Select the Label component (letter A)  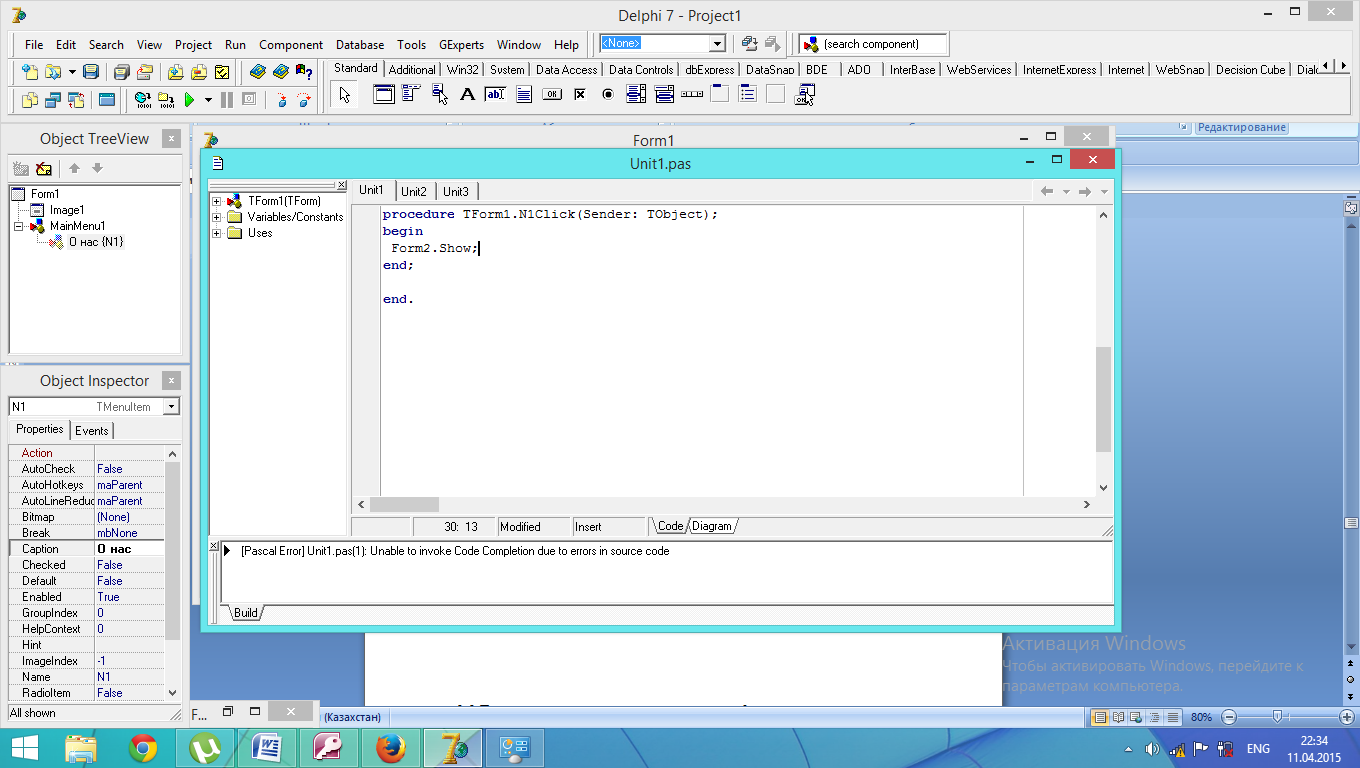click(x=467, y=95)
